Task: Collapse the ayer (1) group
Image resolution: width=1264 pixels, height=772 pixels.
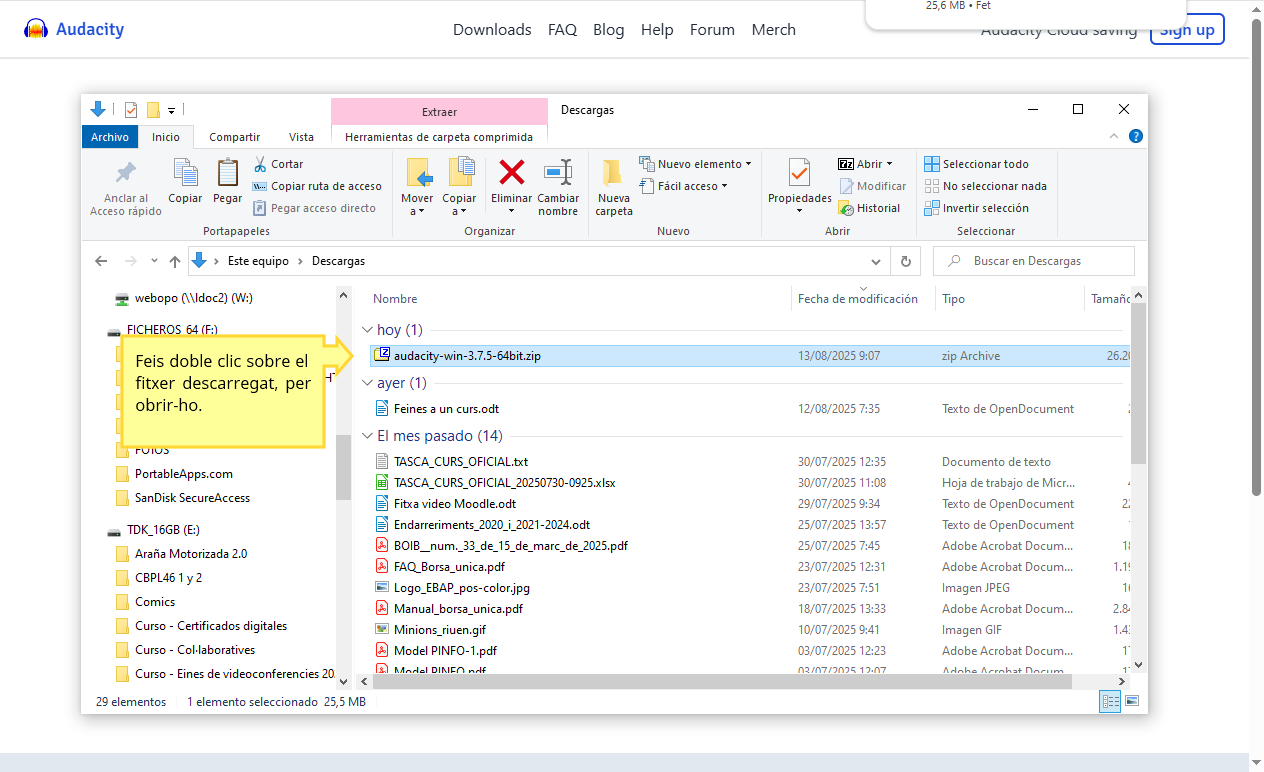Action: click(x=367, y=383)
